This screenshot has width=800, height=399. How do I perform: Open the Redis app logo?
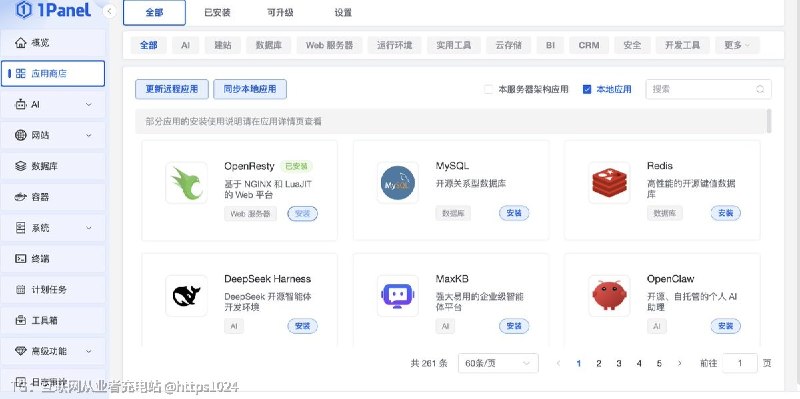pos(609,183)
